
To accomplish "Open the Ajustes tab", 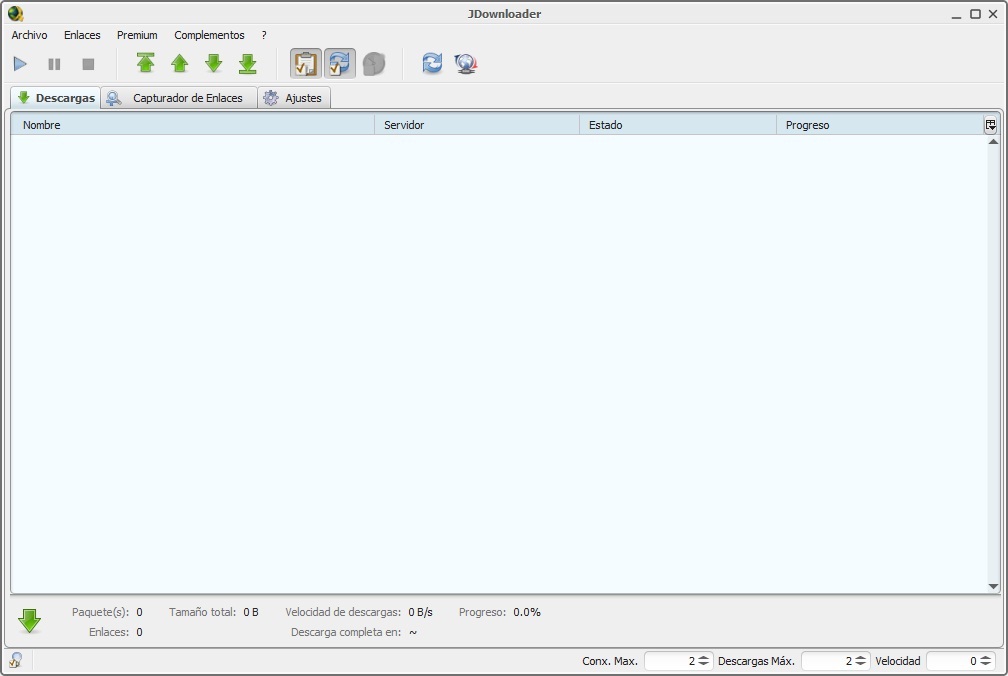I will pyautogui.click(x=294, y=98).
